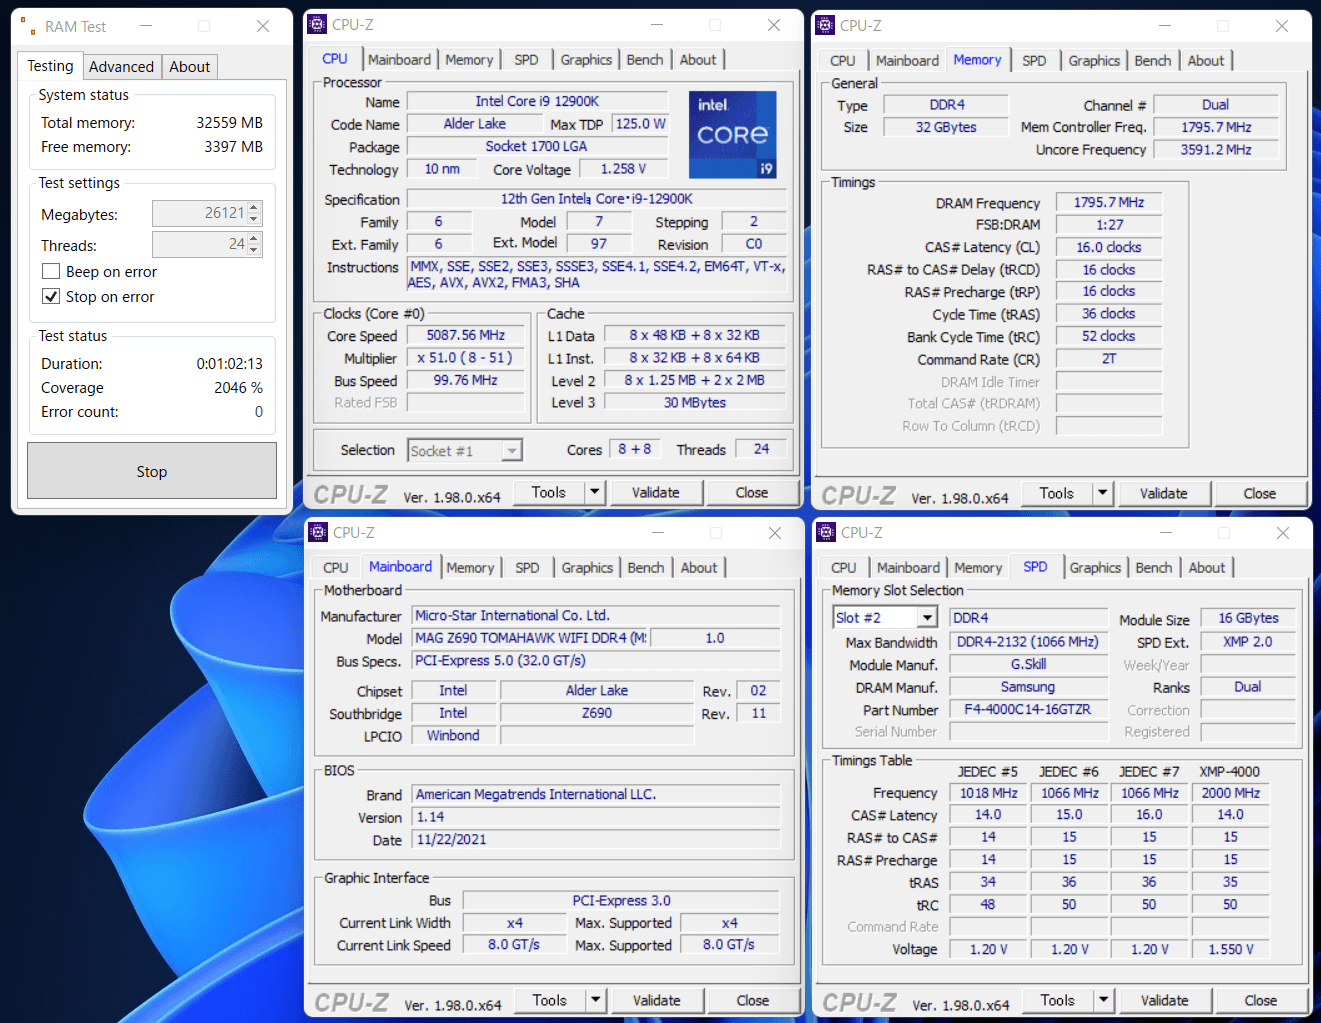
Task: Click the motherboard model MAG Z690 TOMAHAWK field
Action: pos(530,638)
